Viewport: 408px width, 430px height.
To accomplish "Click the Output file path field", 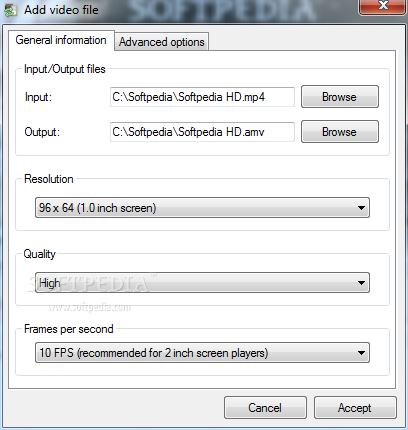I will [202, 132].
